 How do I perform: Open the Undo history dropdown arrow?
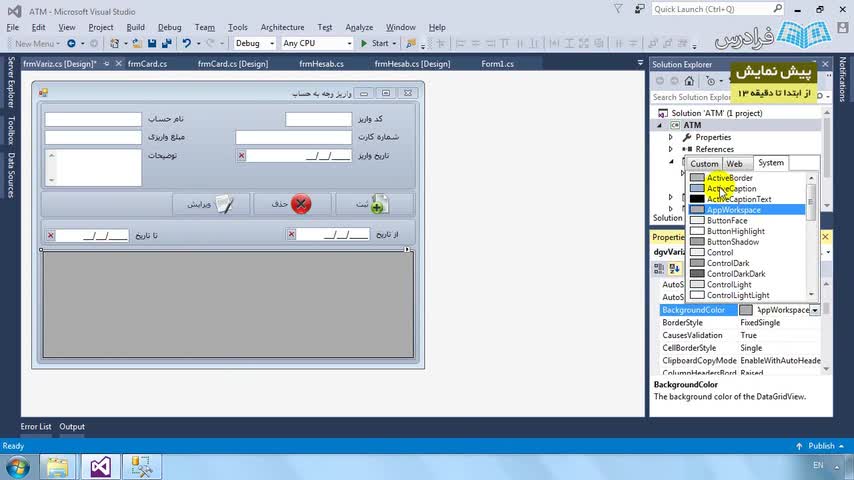click(198, 43)
